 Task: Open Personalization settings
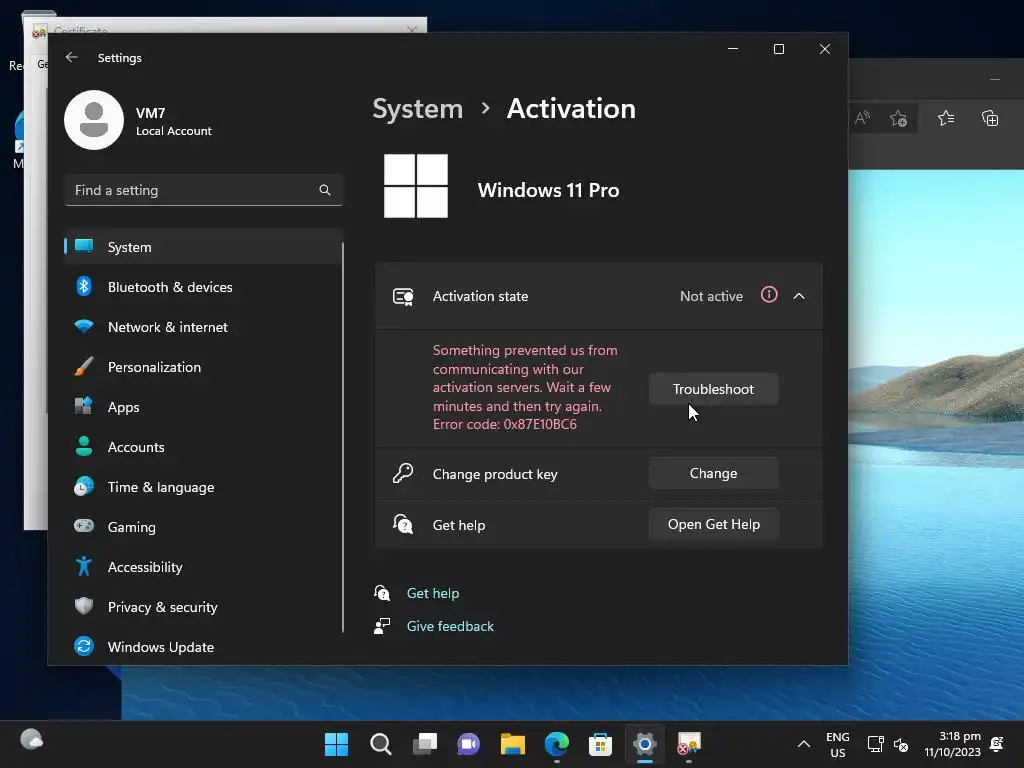pyautogui.click(x=203, y=367)
